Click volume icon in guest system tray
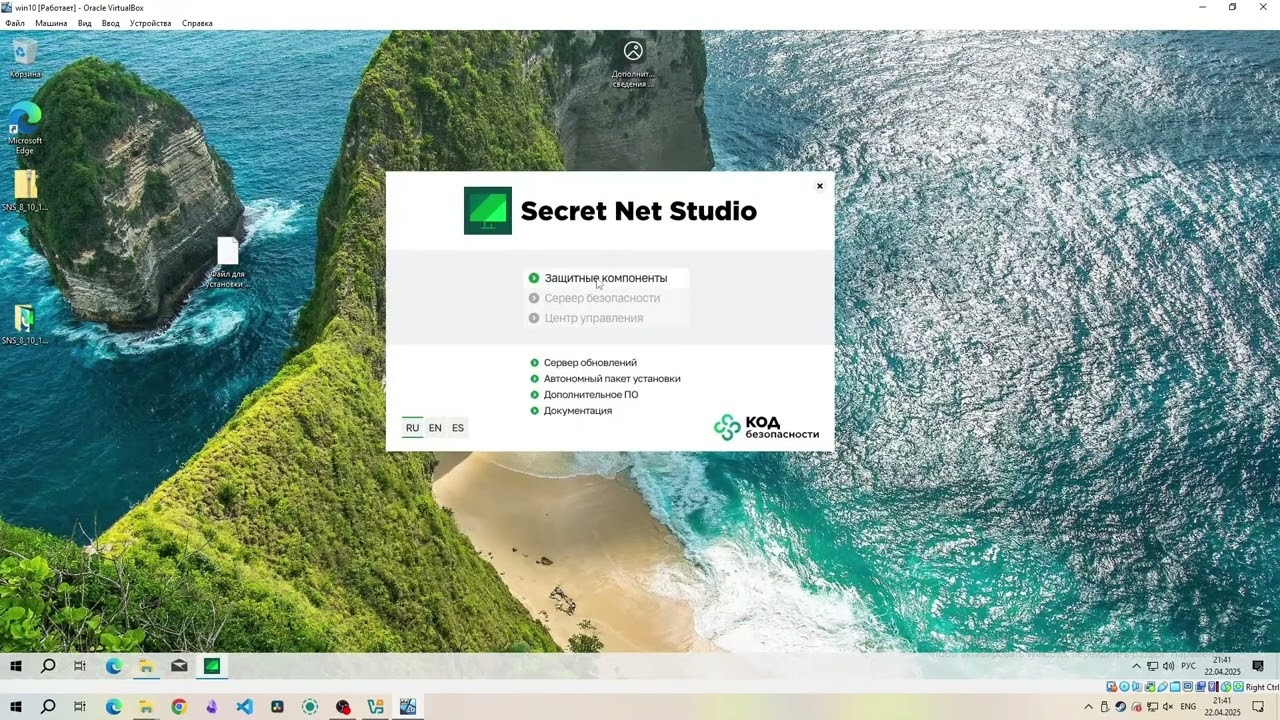Image resolution: width=1280 pixels, height=720 pixels. click(1169, 666)
